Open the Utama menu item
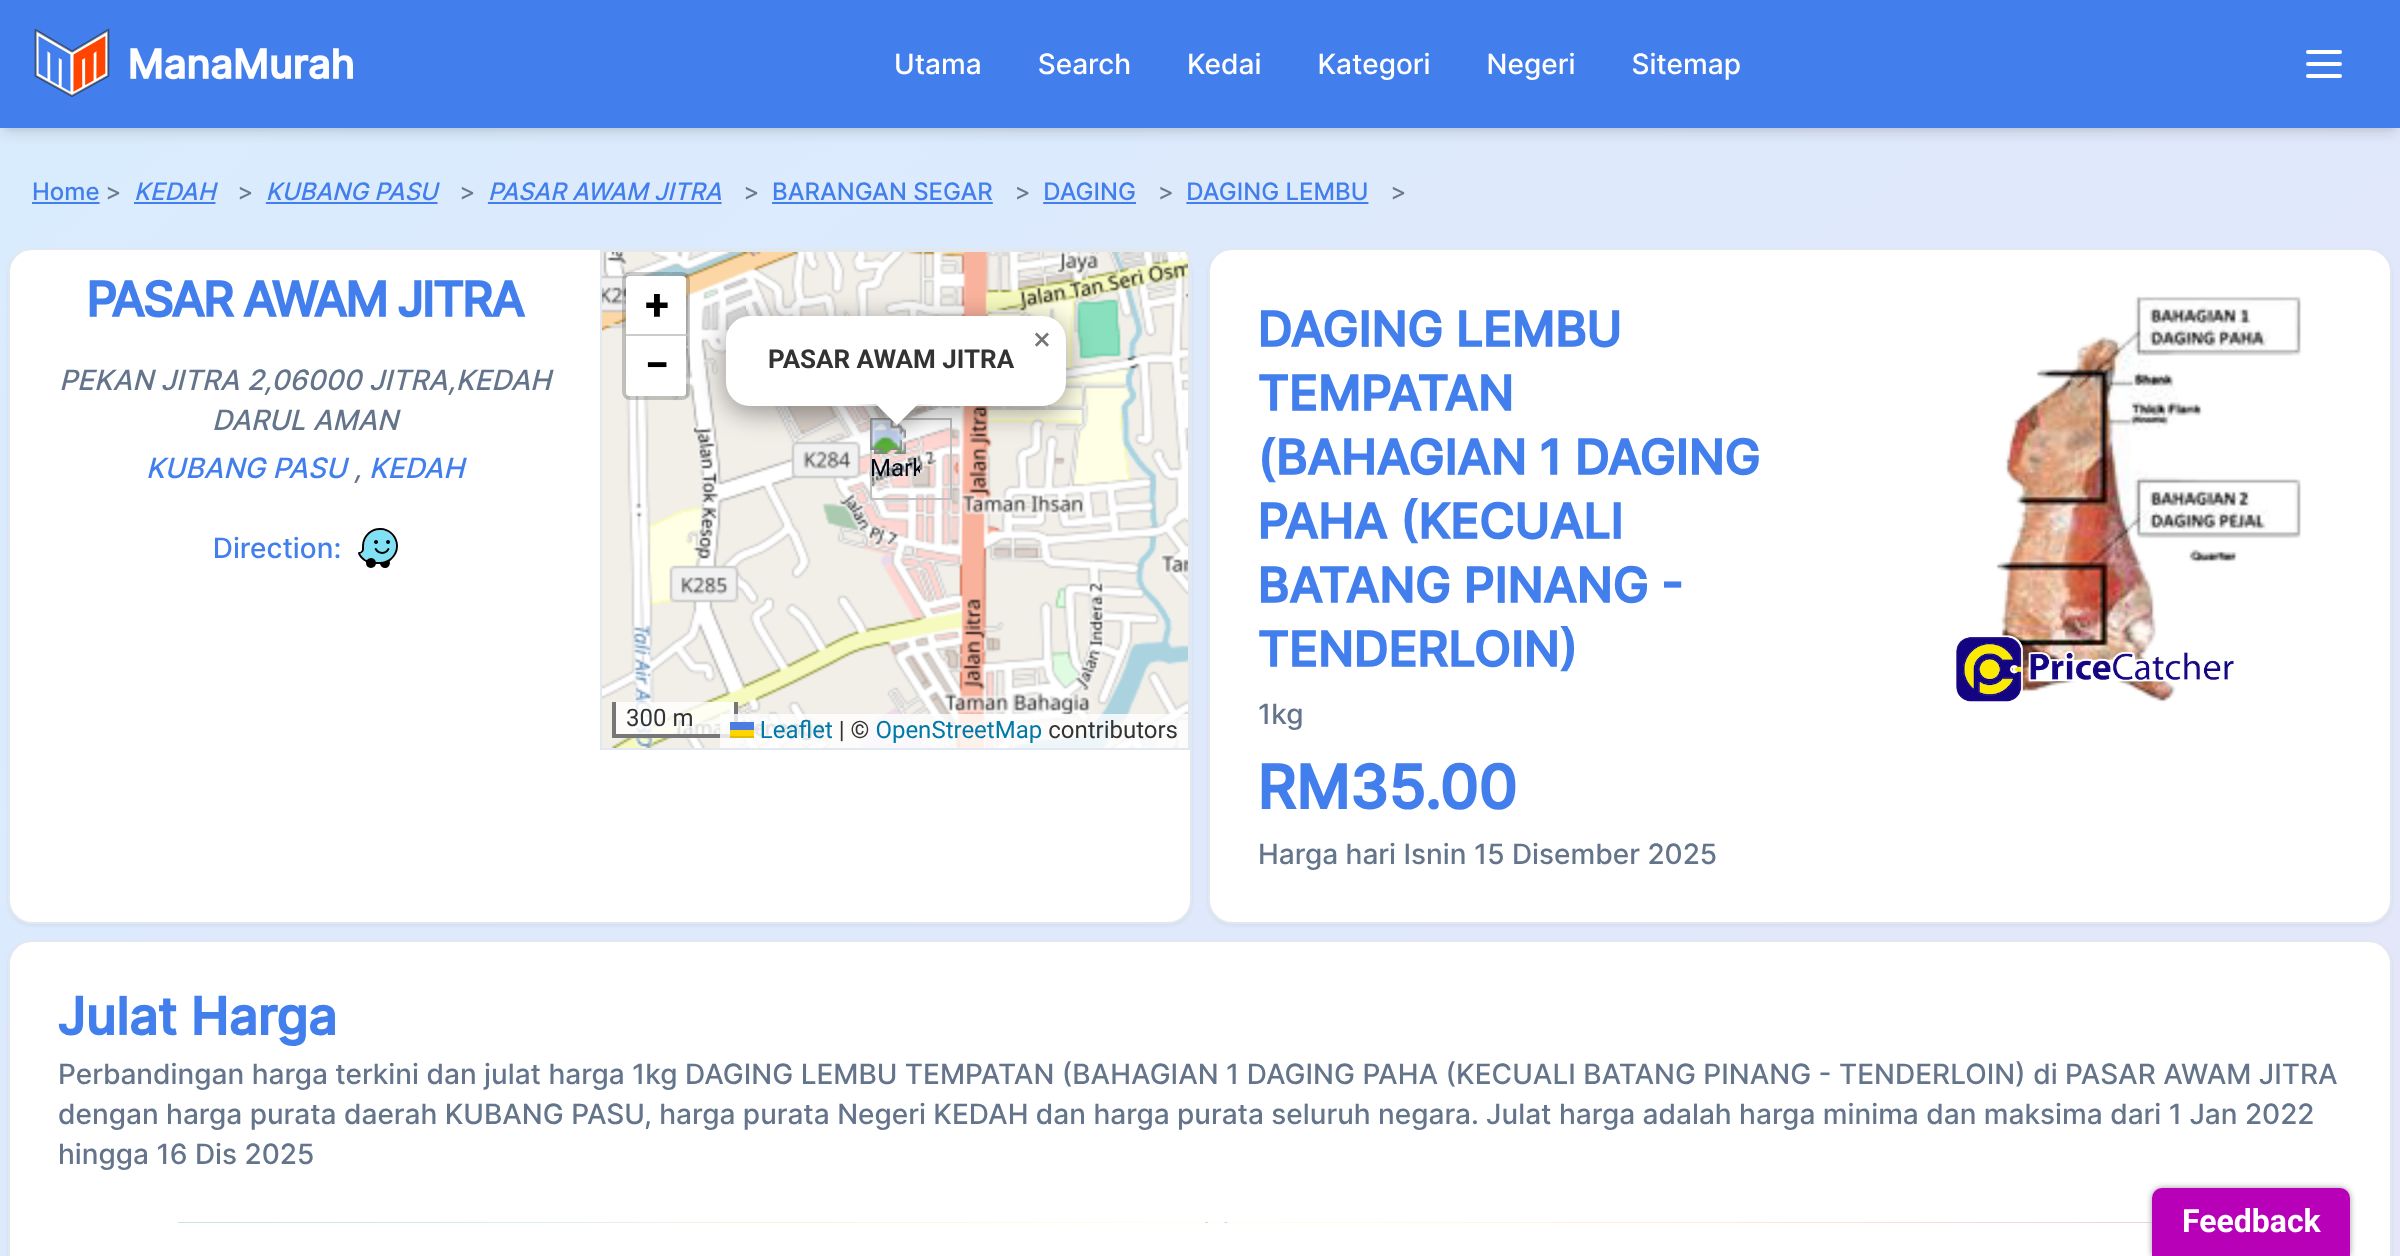Image resolution: width=2400 pixels, height=1256 pixels. tap(937, 64)
